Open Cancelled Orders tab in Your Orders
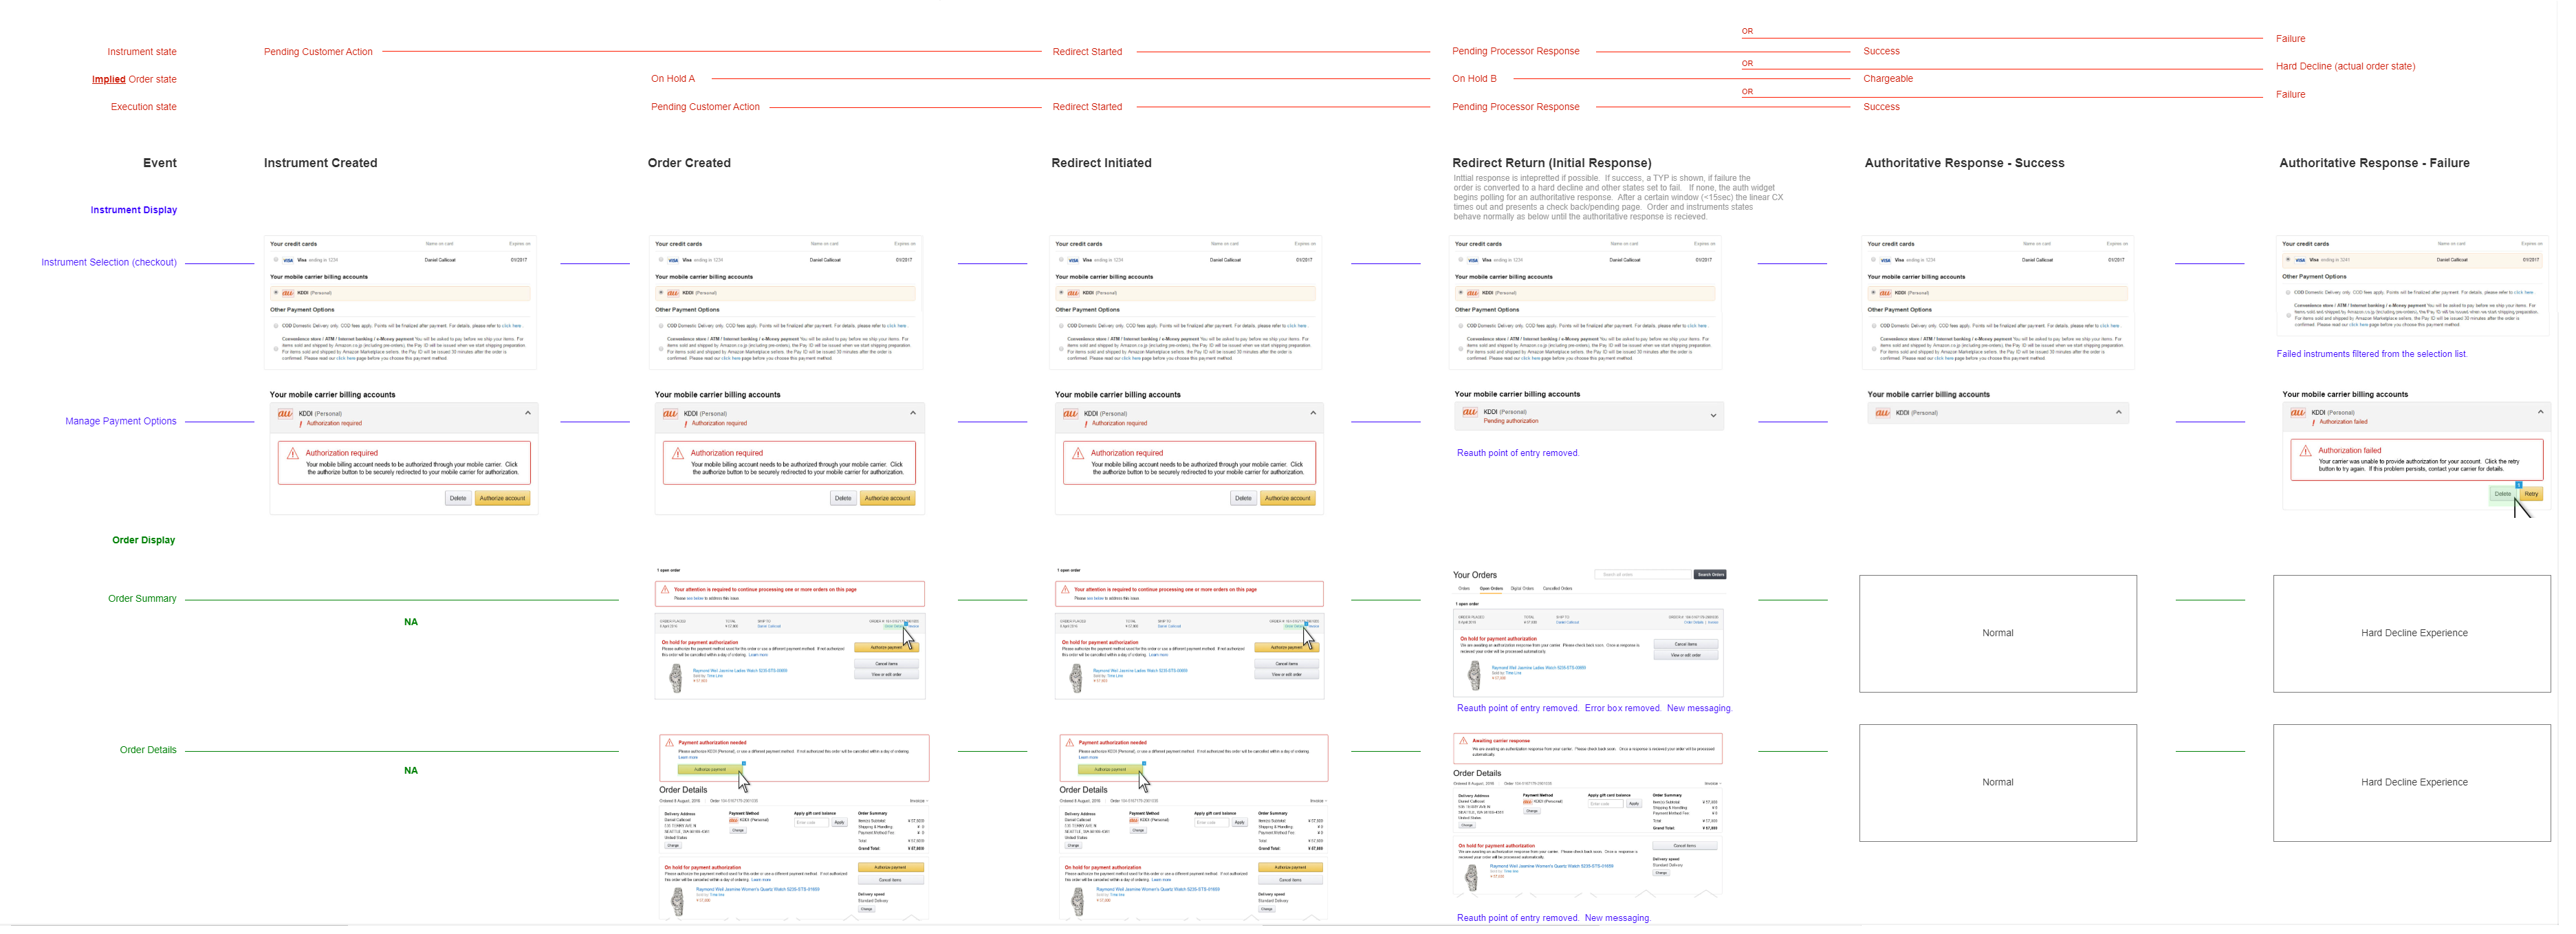Screen dimensions: 2576x934 click(1557, 589)
